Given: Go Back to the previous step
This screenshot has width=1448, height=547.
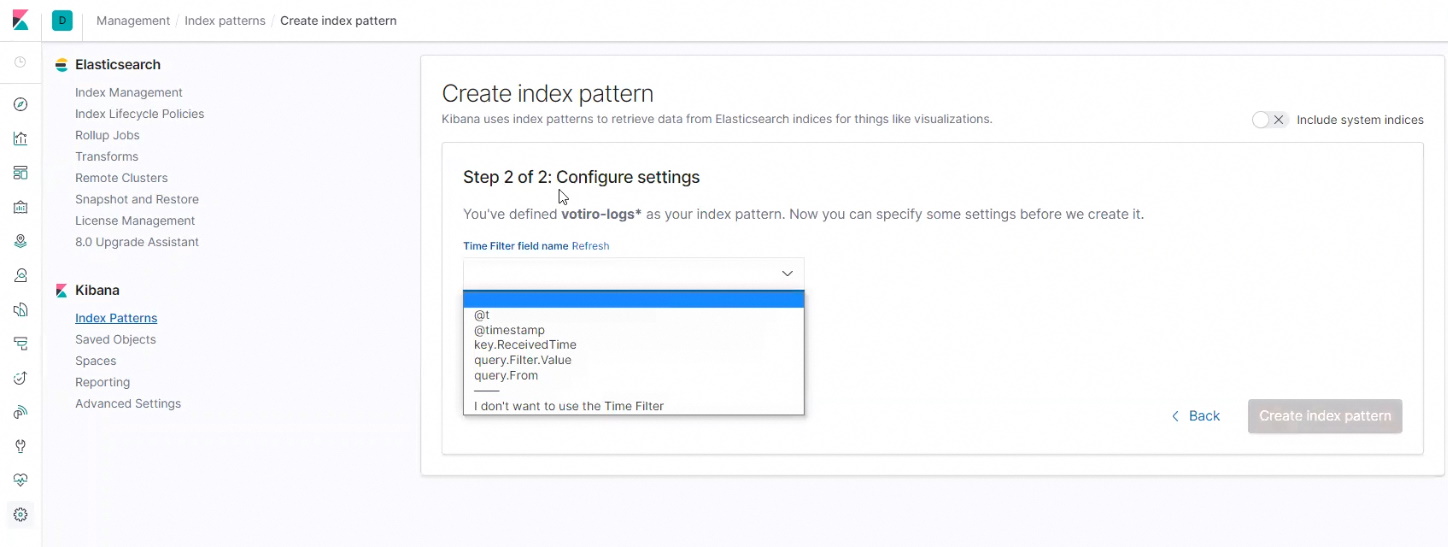Looking at the screenshot, I should pyautogui.click(x=1196, y=416).
